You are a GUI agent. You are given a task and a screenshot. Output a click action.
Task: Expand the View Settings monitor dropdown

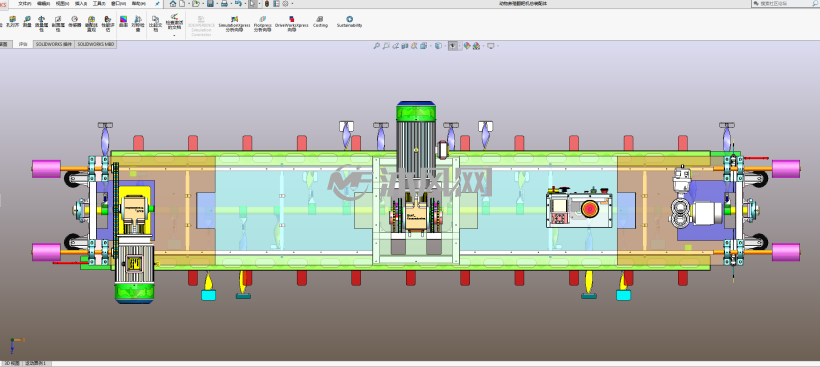(498, 46)
